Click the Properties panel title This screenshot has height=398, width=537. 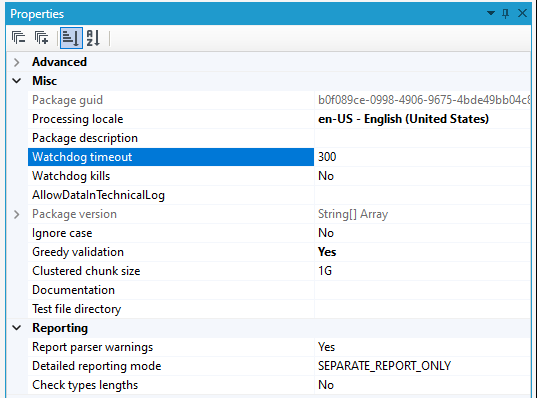pyautogui.click(x=37, y=14)
